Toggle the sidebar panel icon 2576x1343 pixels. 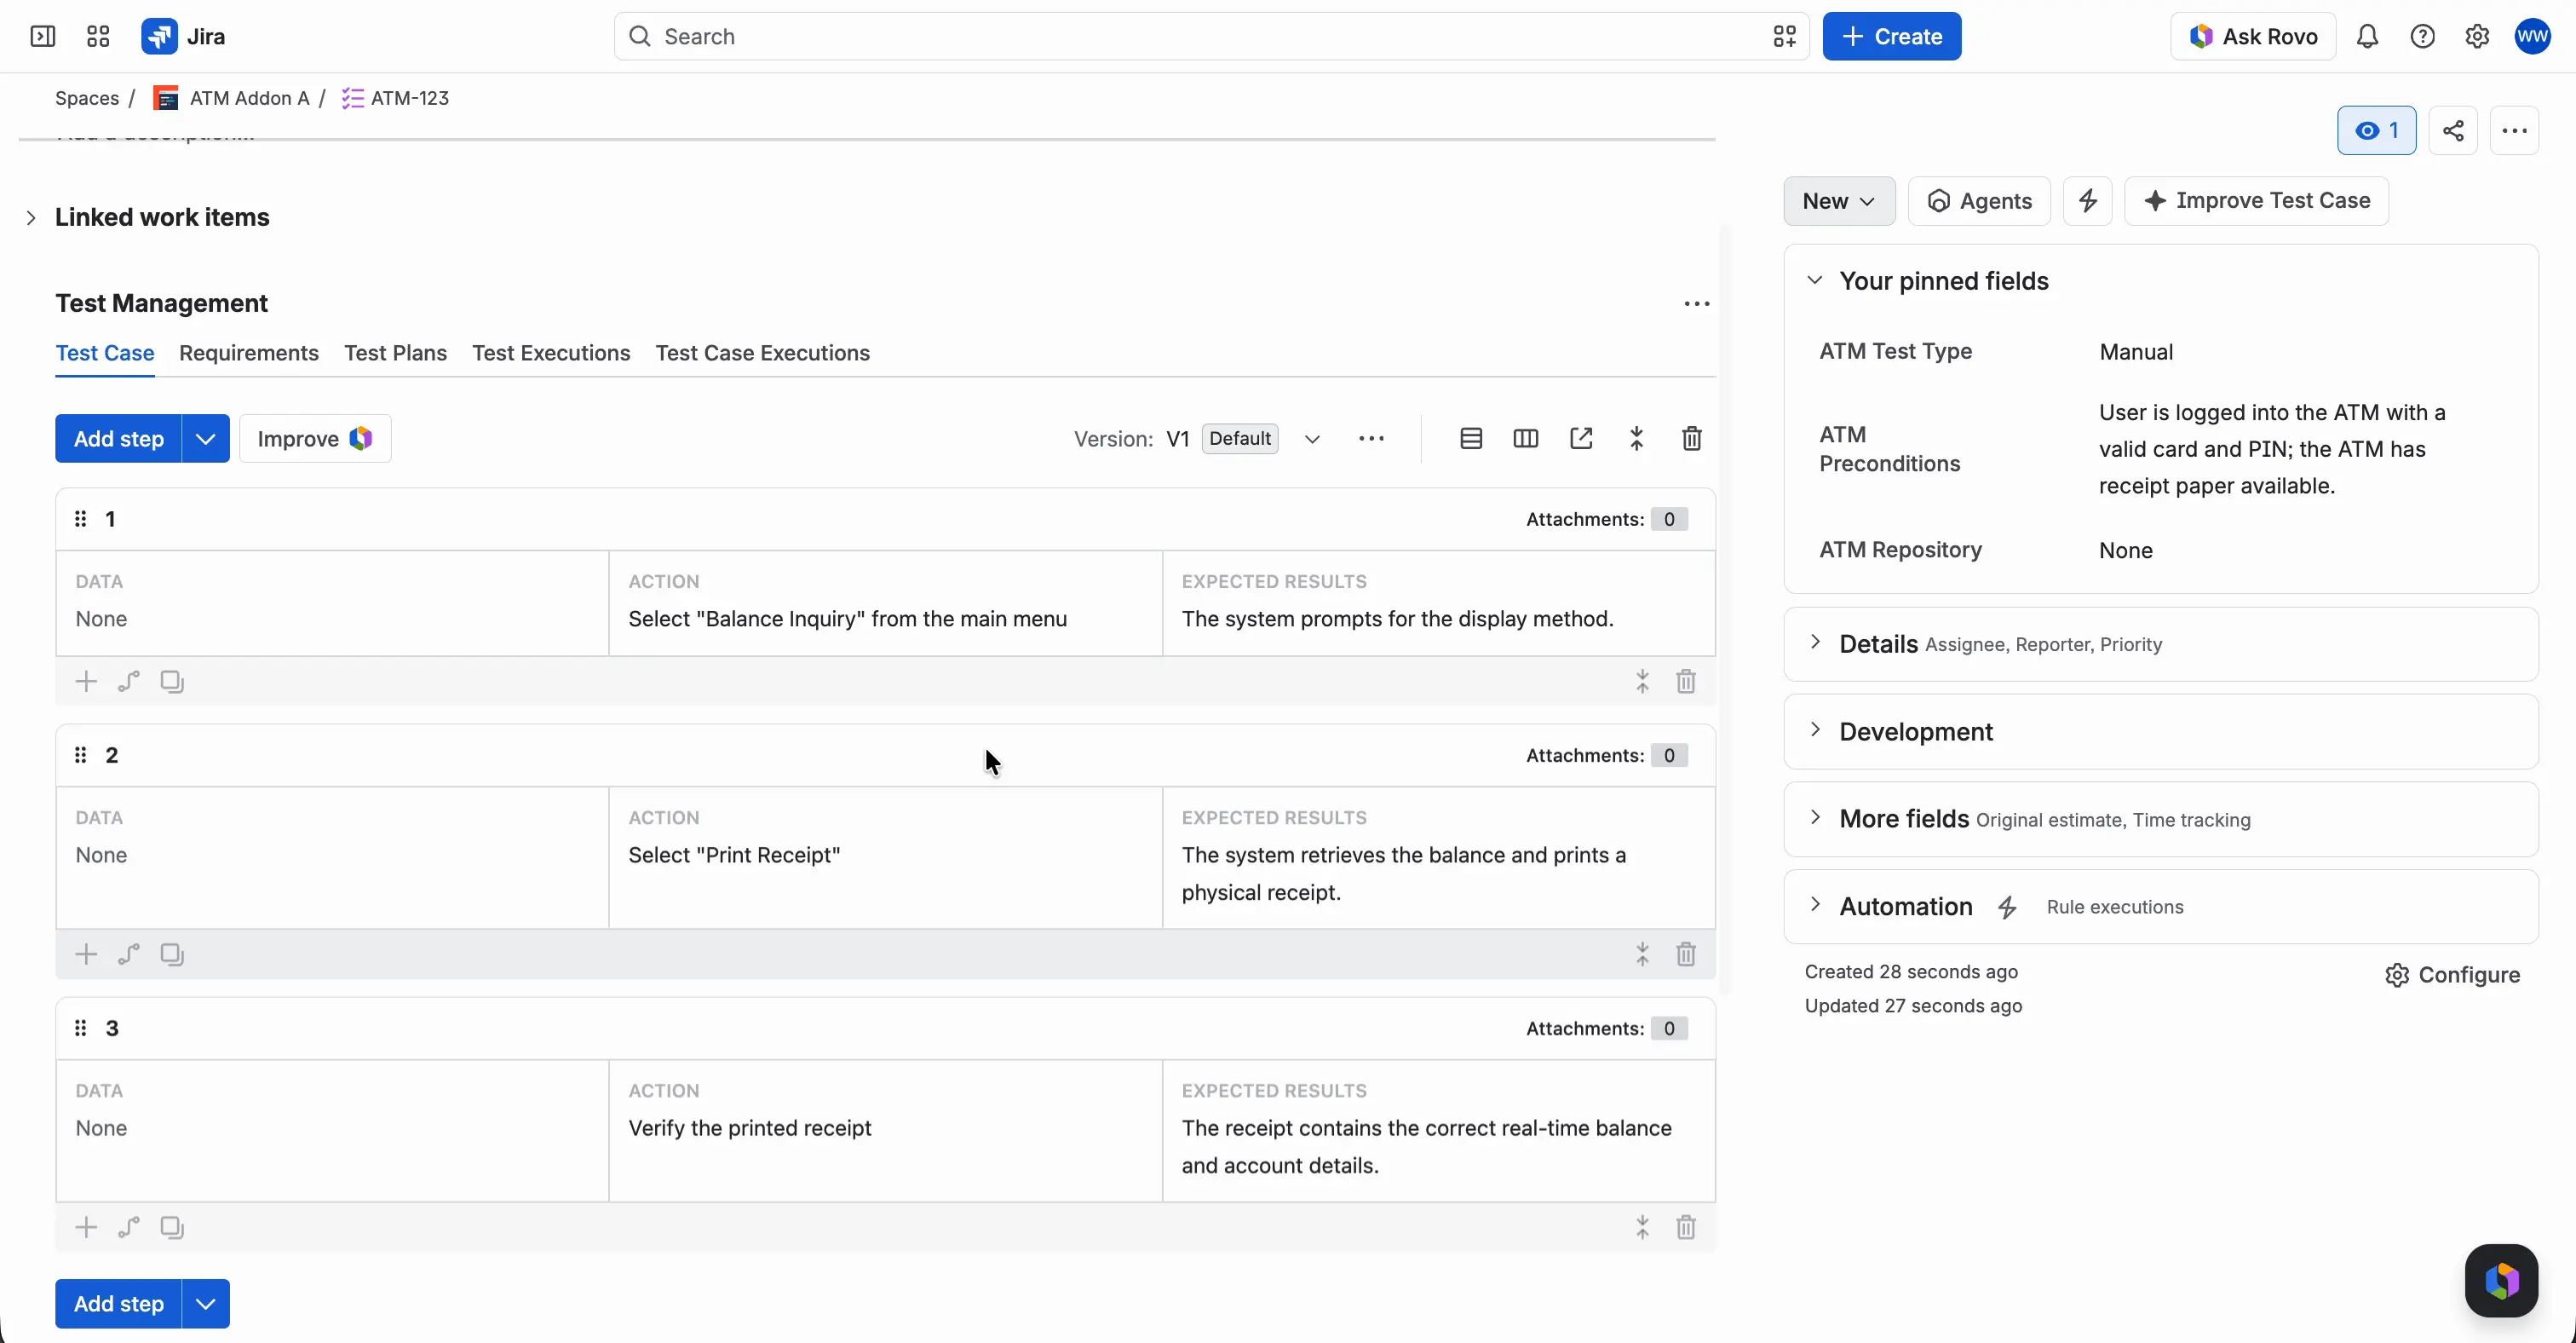43,37
